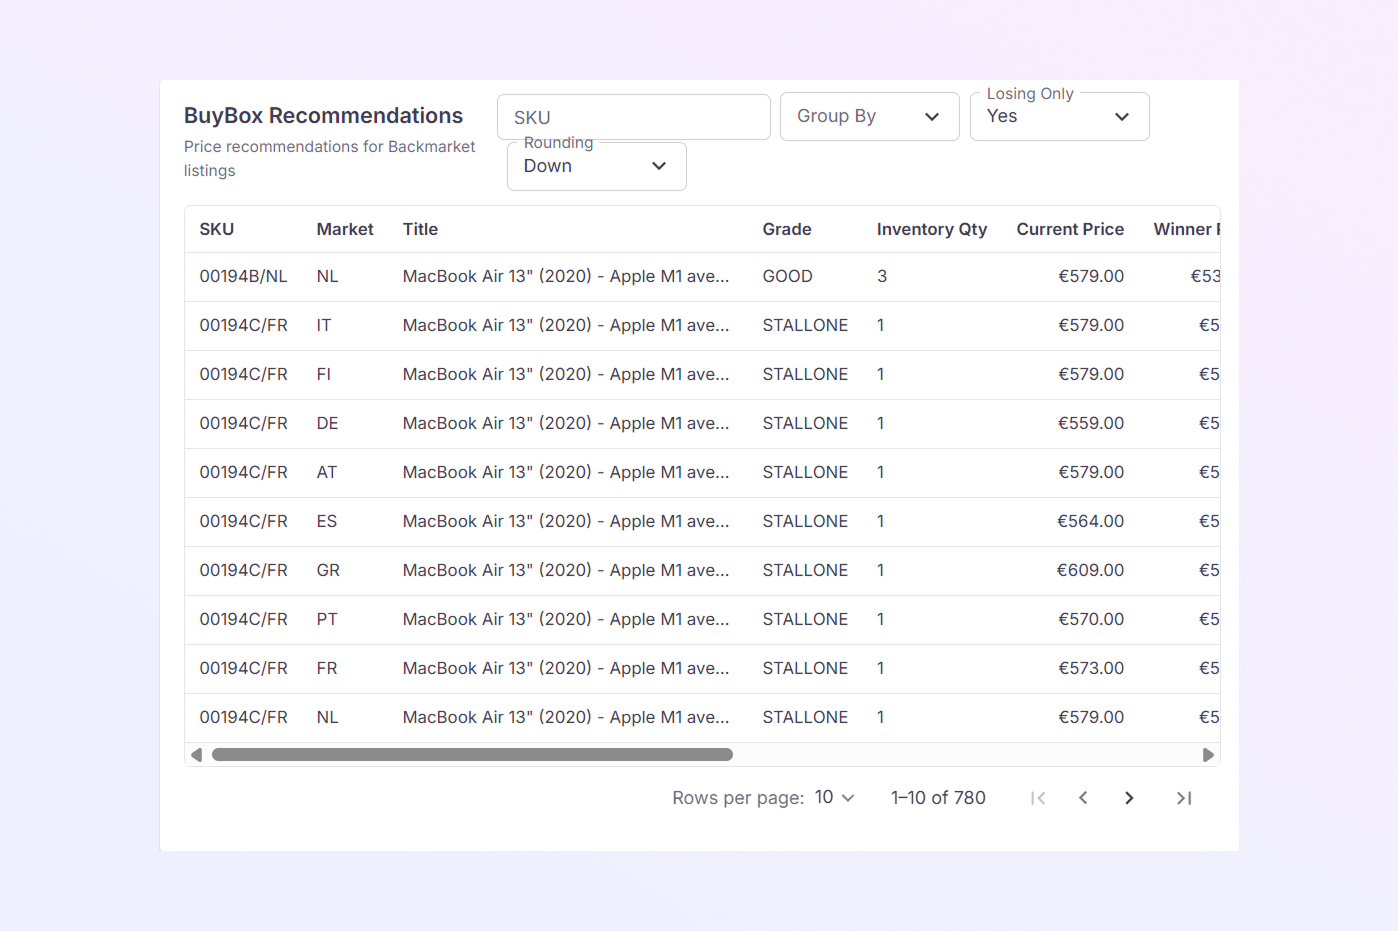Click the horizontal scrollbar left arrow
The width and height of the screenshot is (1398, 931).
tap(197, 755)
